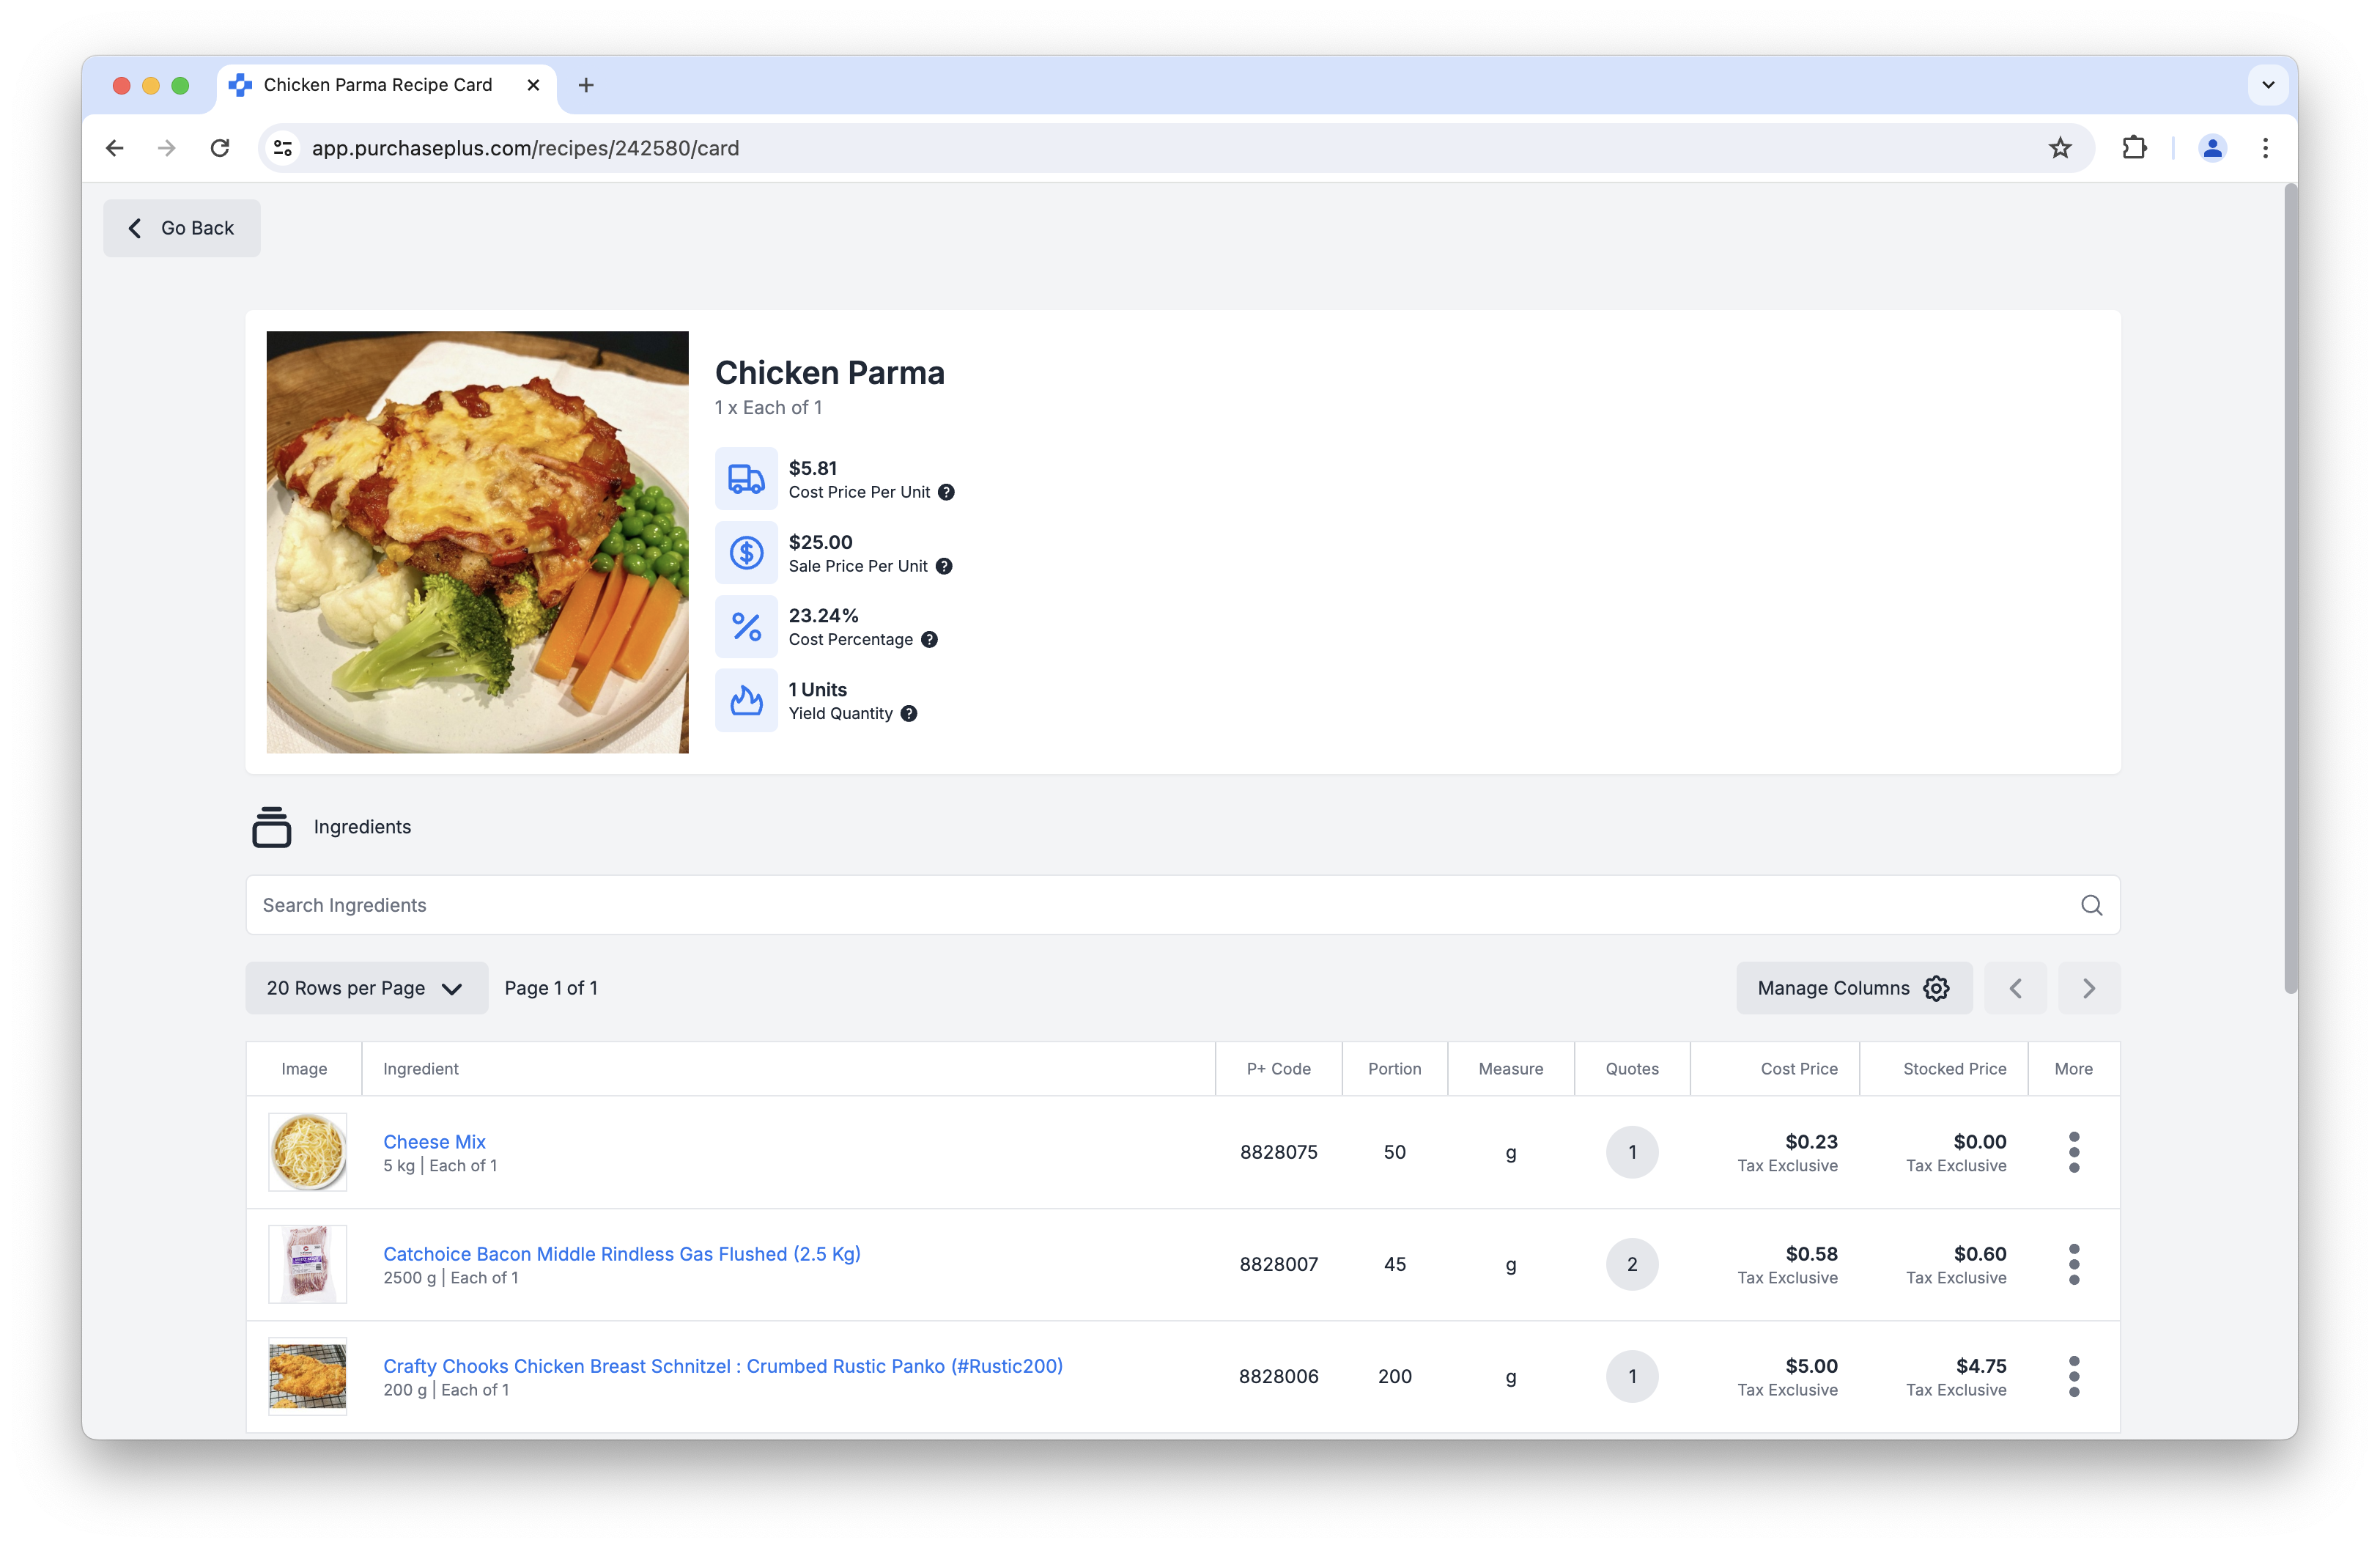The height and width of the screenshot is (1548, 2380).
Task: Click the Yield Quantity help icon
Action: click(909, 713)
